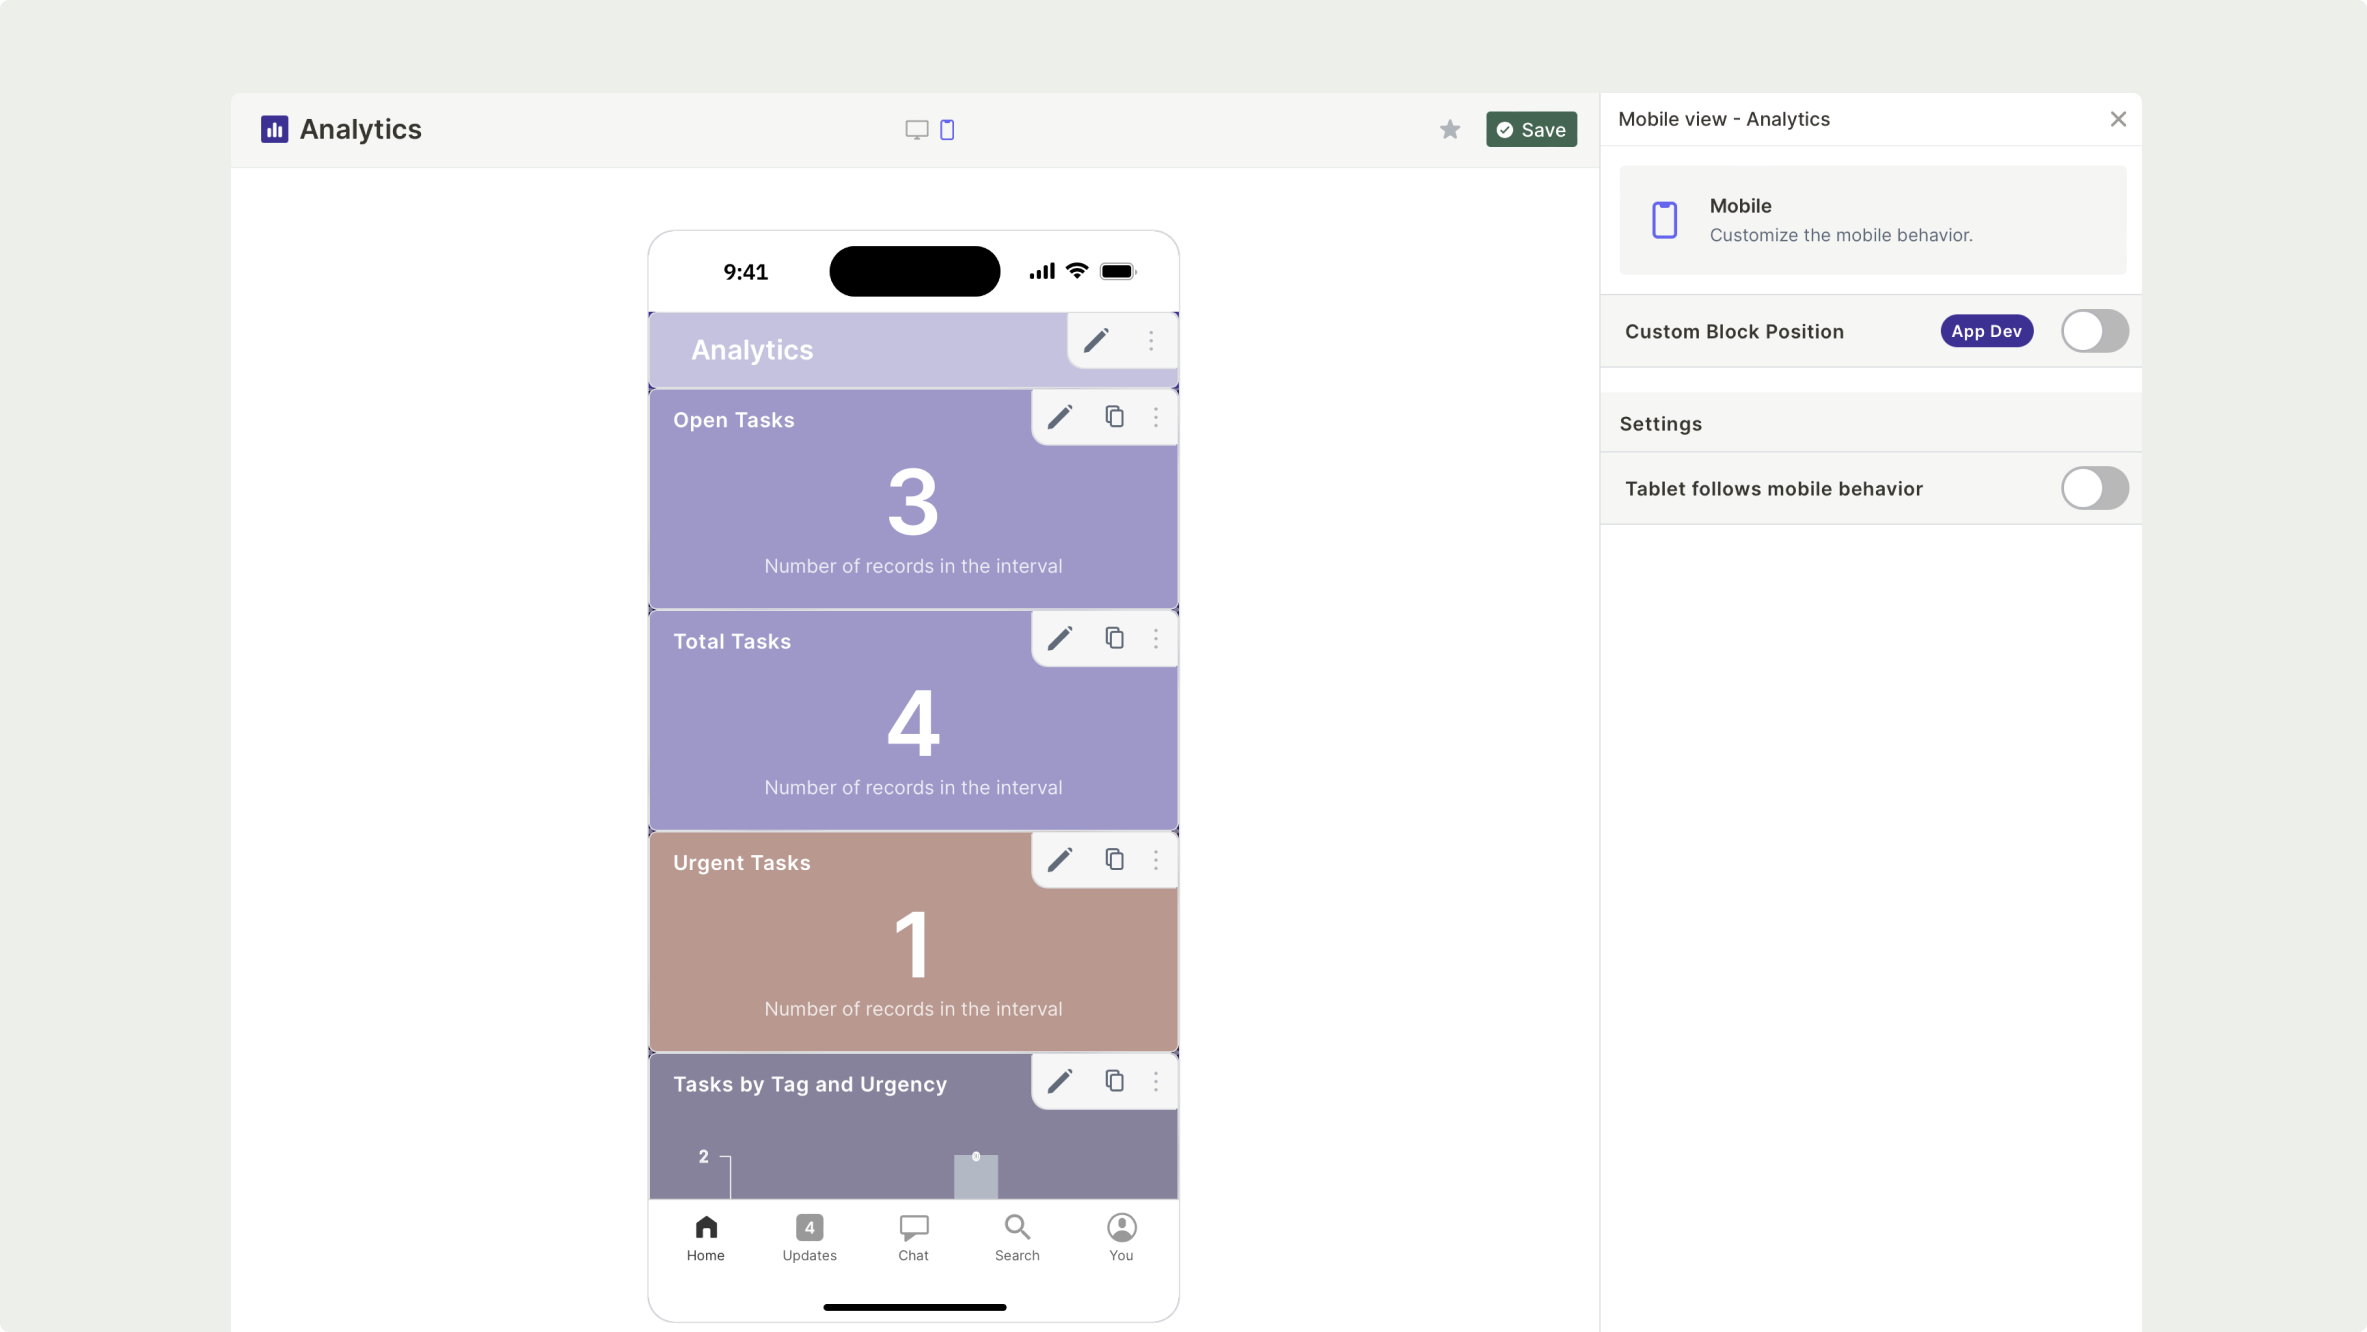Duplicate Tasks by Tag and Urgency block

click(x=1114, y=1081)
